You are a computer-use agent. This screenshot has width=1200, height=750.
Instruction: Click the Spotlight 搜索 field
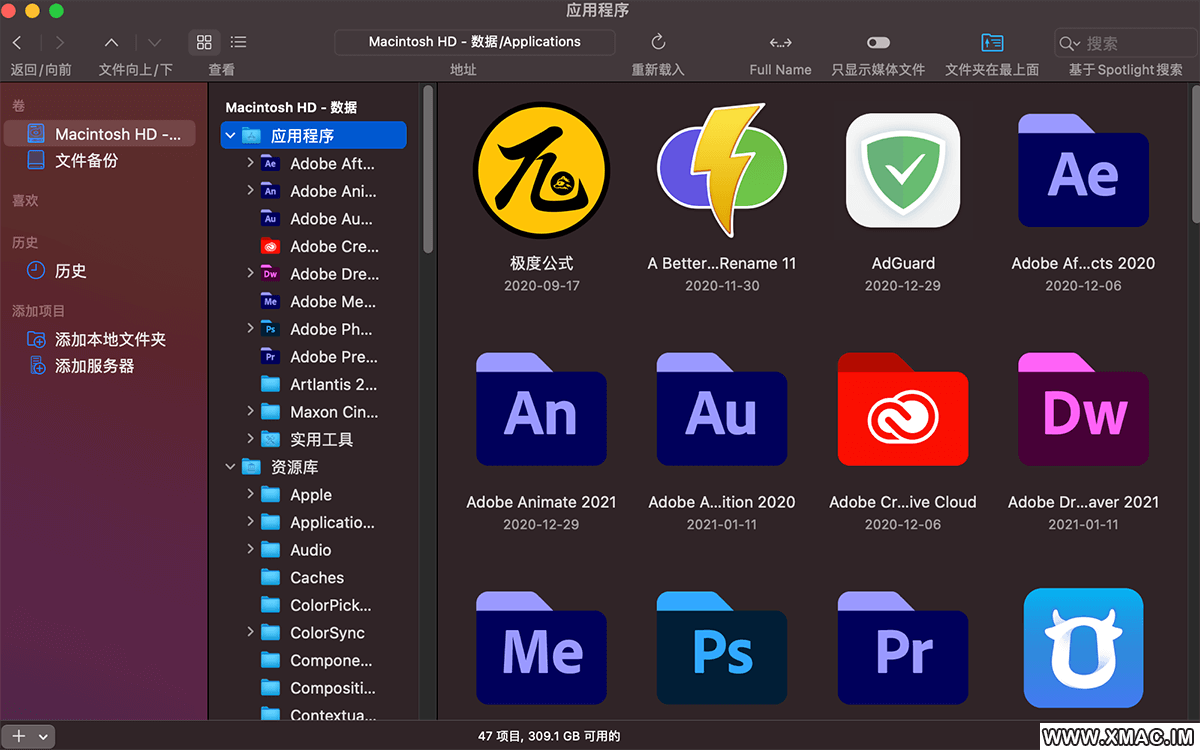(x=1125, y=43)
